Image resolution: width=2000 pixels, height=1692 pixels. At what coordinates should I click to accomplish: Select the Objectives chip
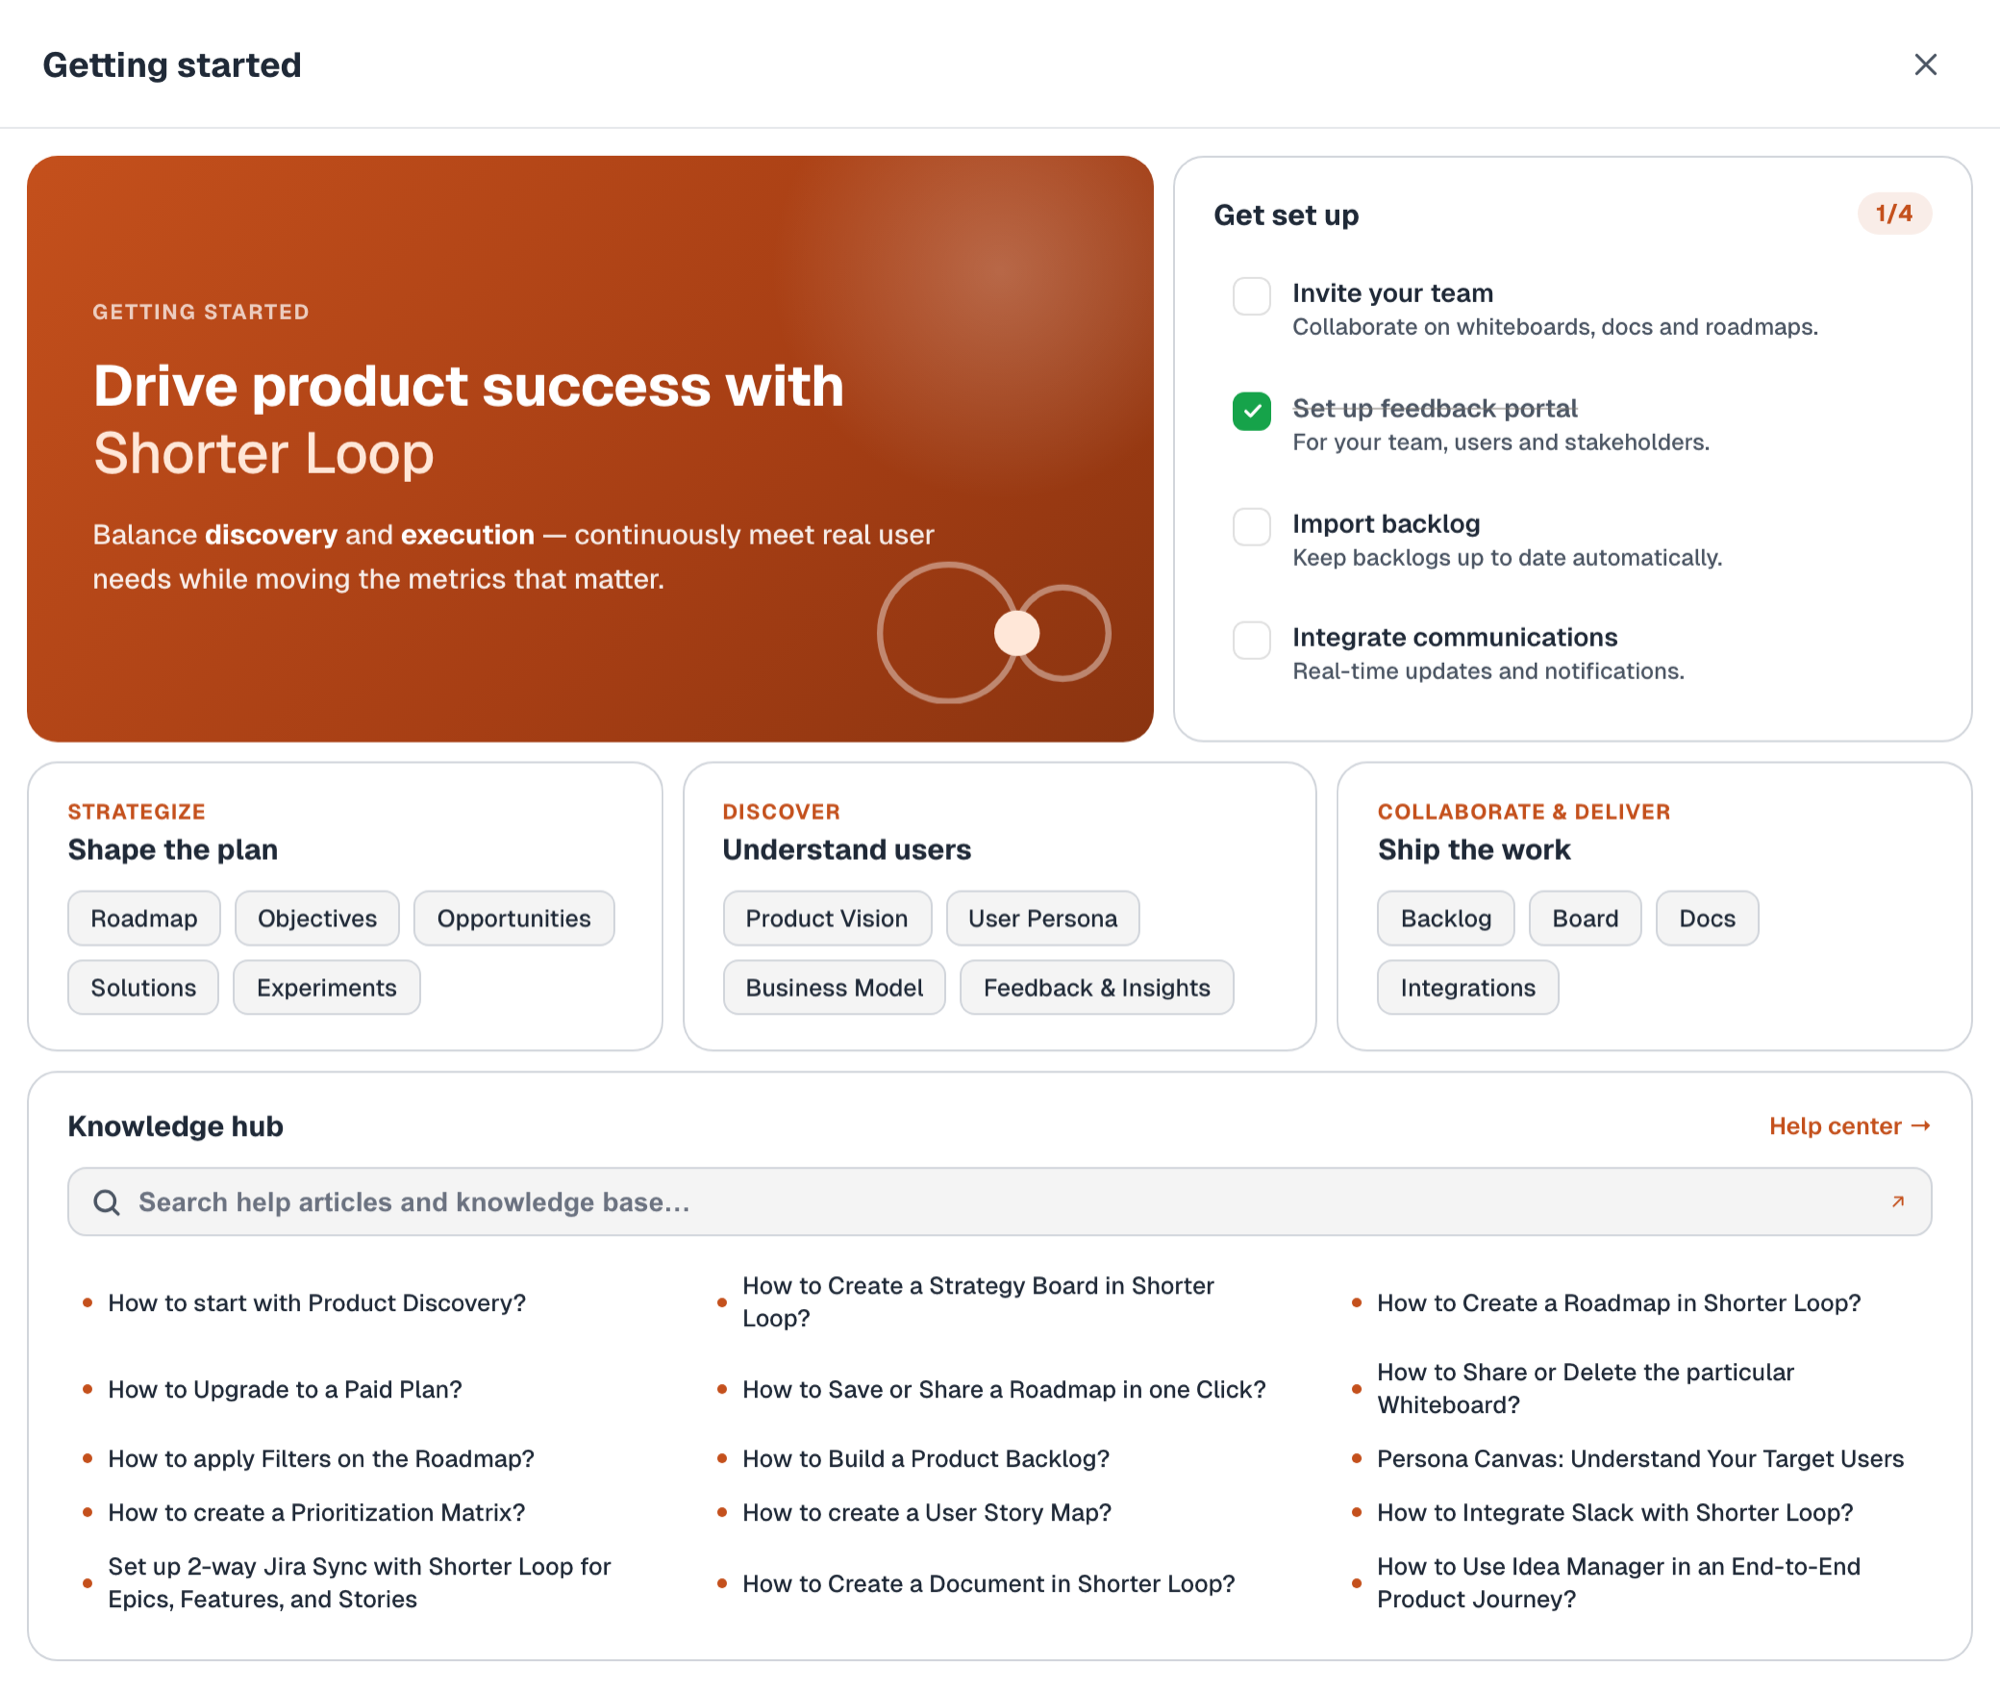coord(317,918)
